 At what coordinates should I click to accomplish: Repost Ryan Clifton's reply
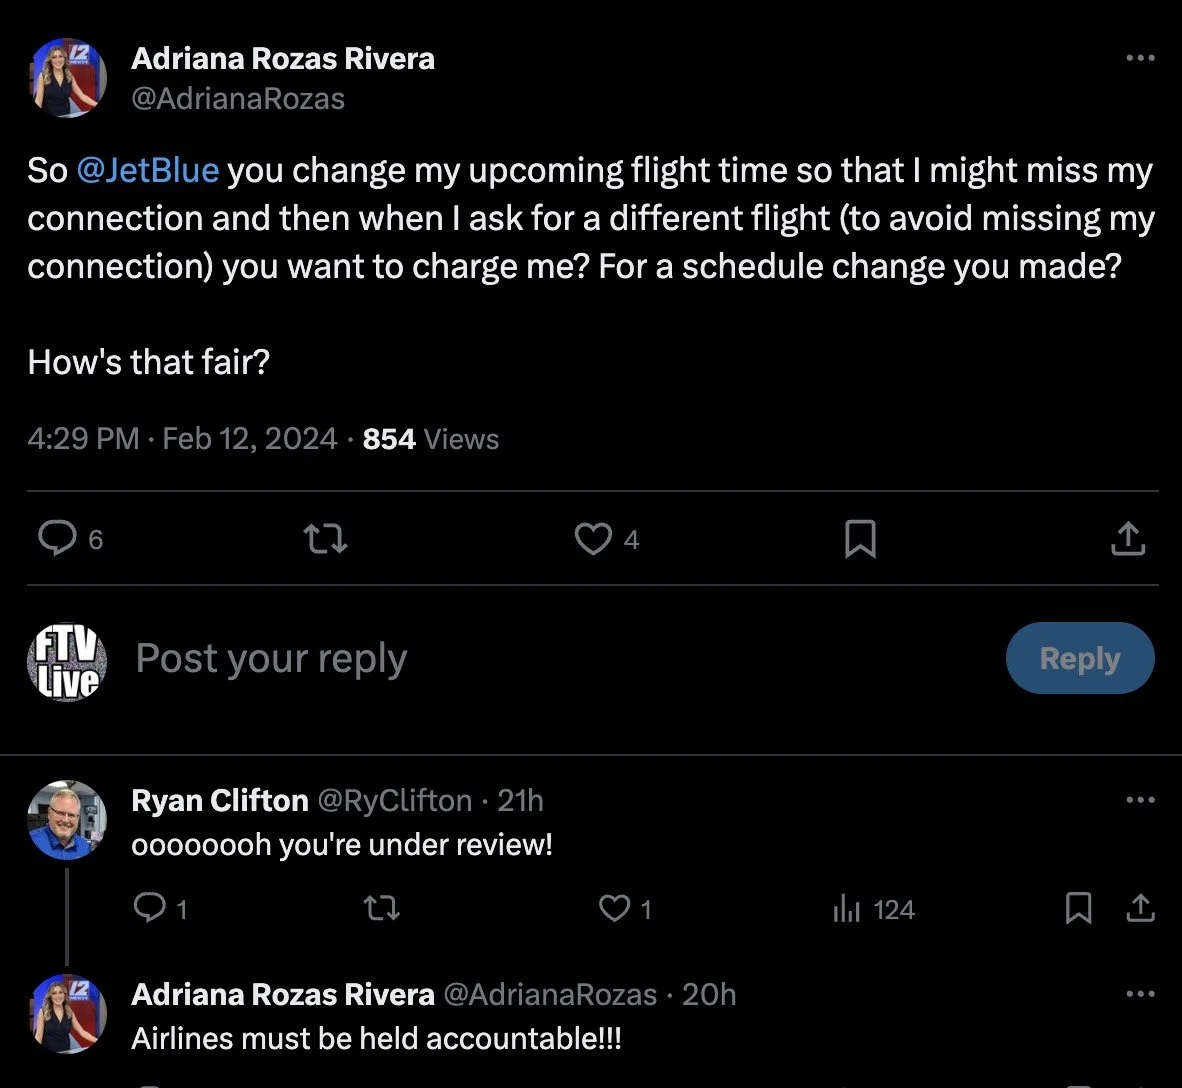(x=380, y=908)
